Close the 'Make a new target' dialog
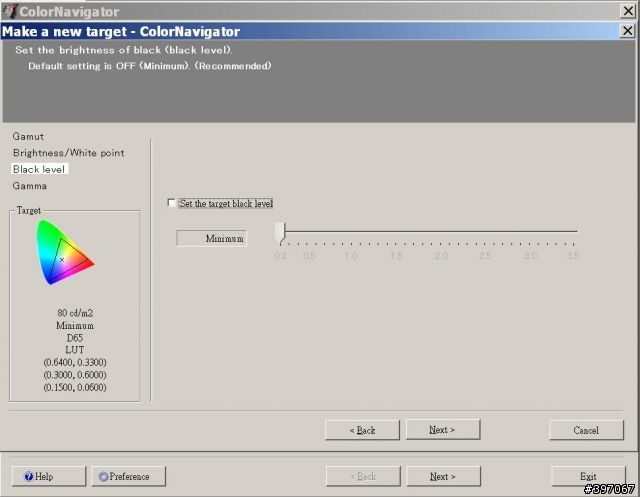This screenshot has height=497, width=640. tap(627, 31)
